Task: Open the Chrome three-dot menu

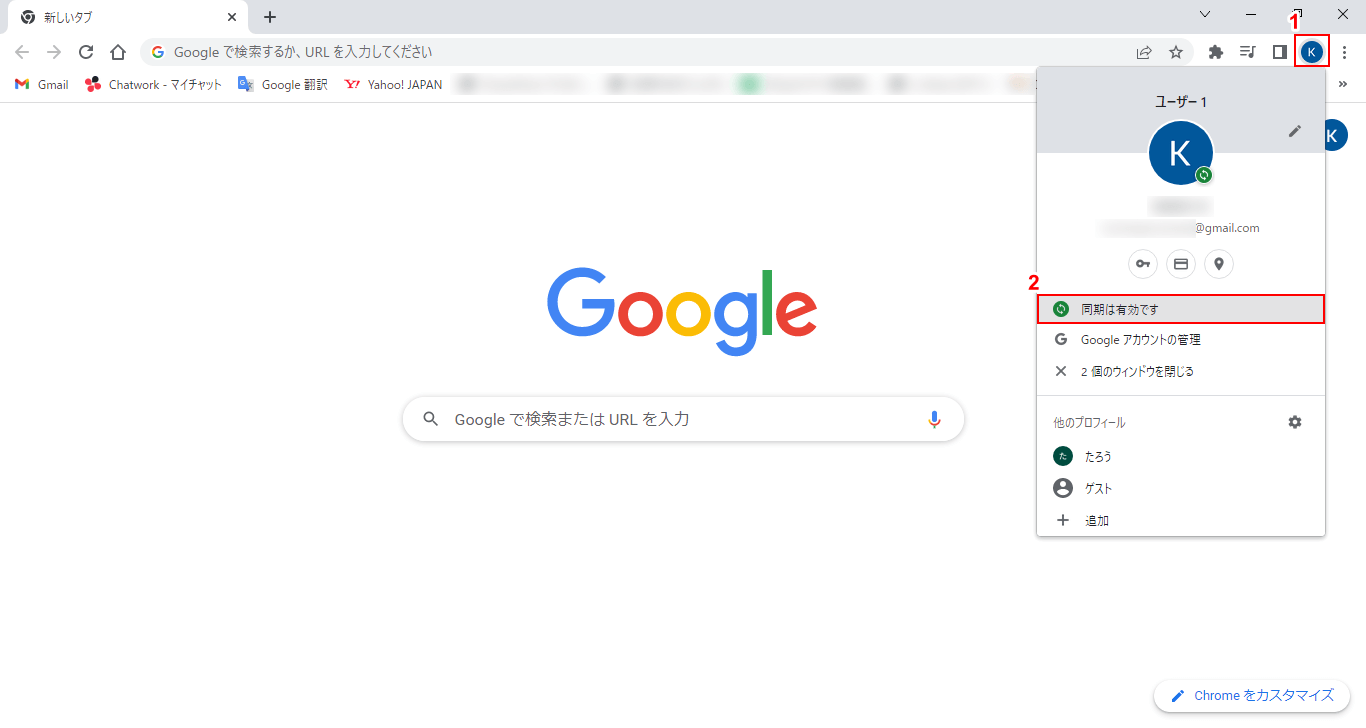Action: [1345, 52]
